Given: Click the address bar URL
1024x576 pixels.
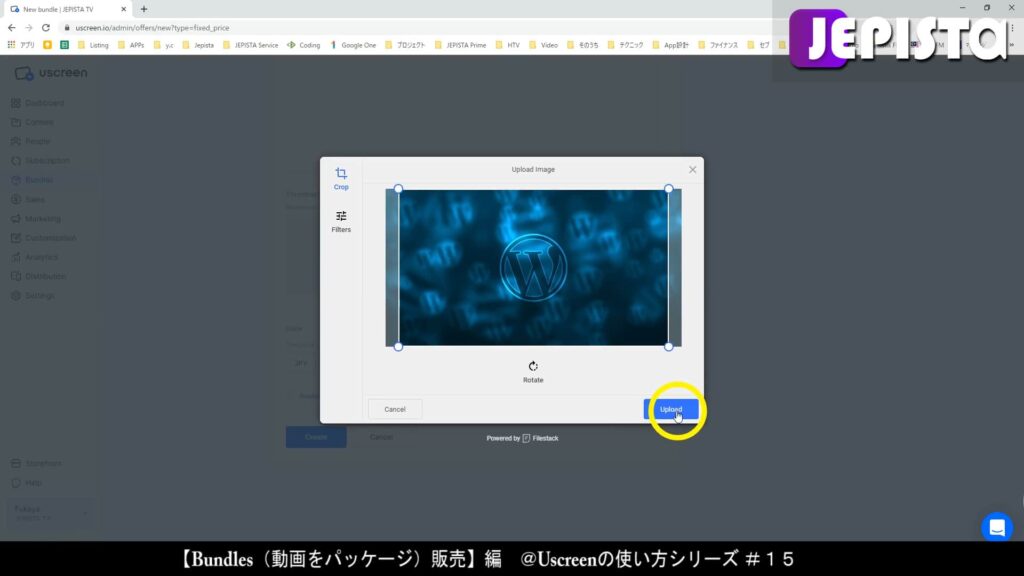Looking at the screenshot, I should pyautogui.click(x=152, y=28).
